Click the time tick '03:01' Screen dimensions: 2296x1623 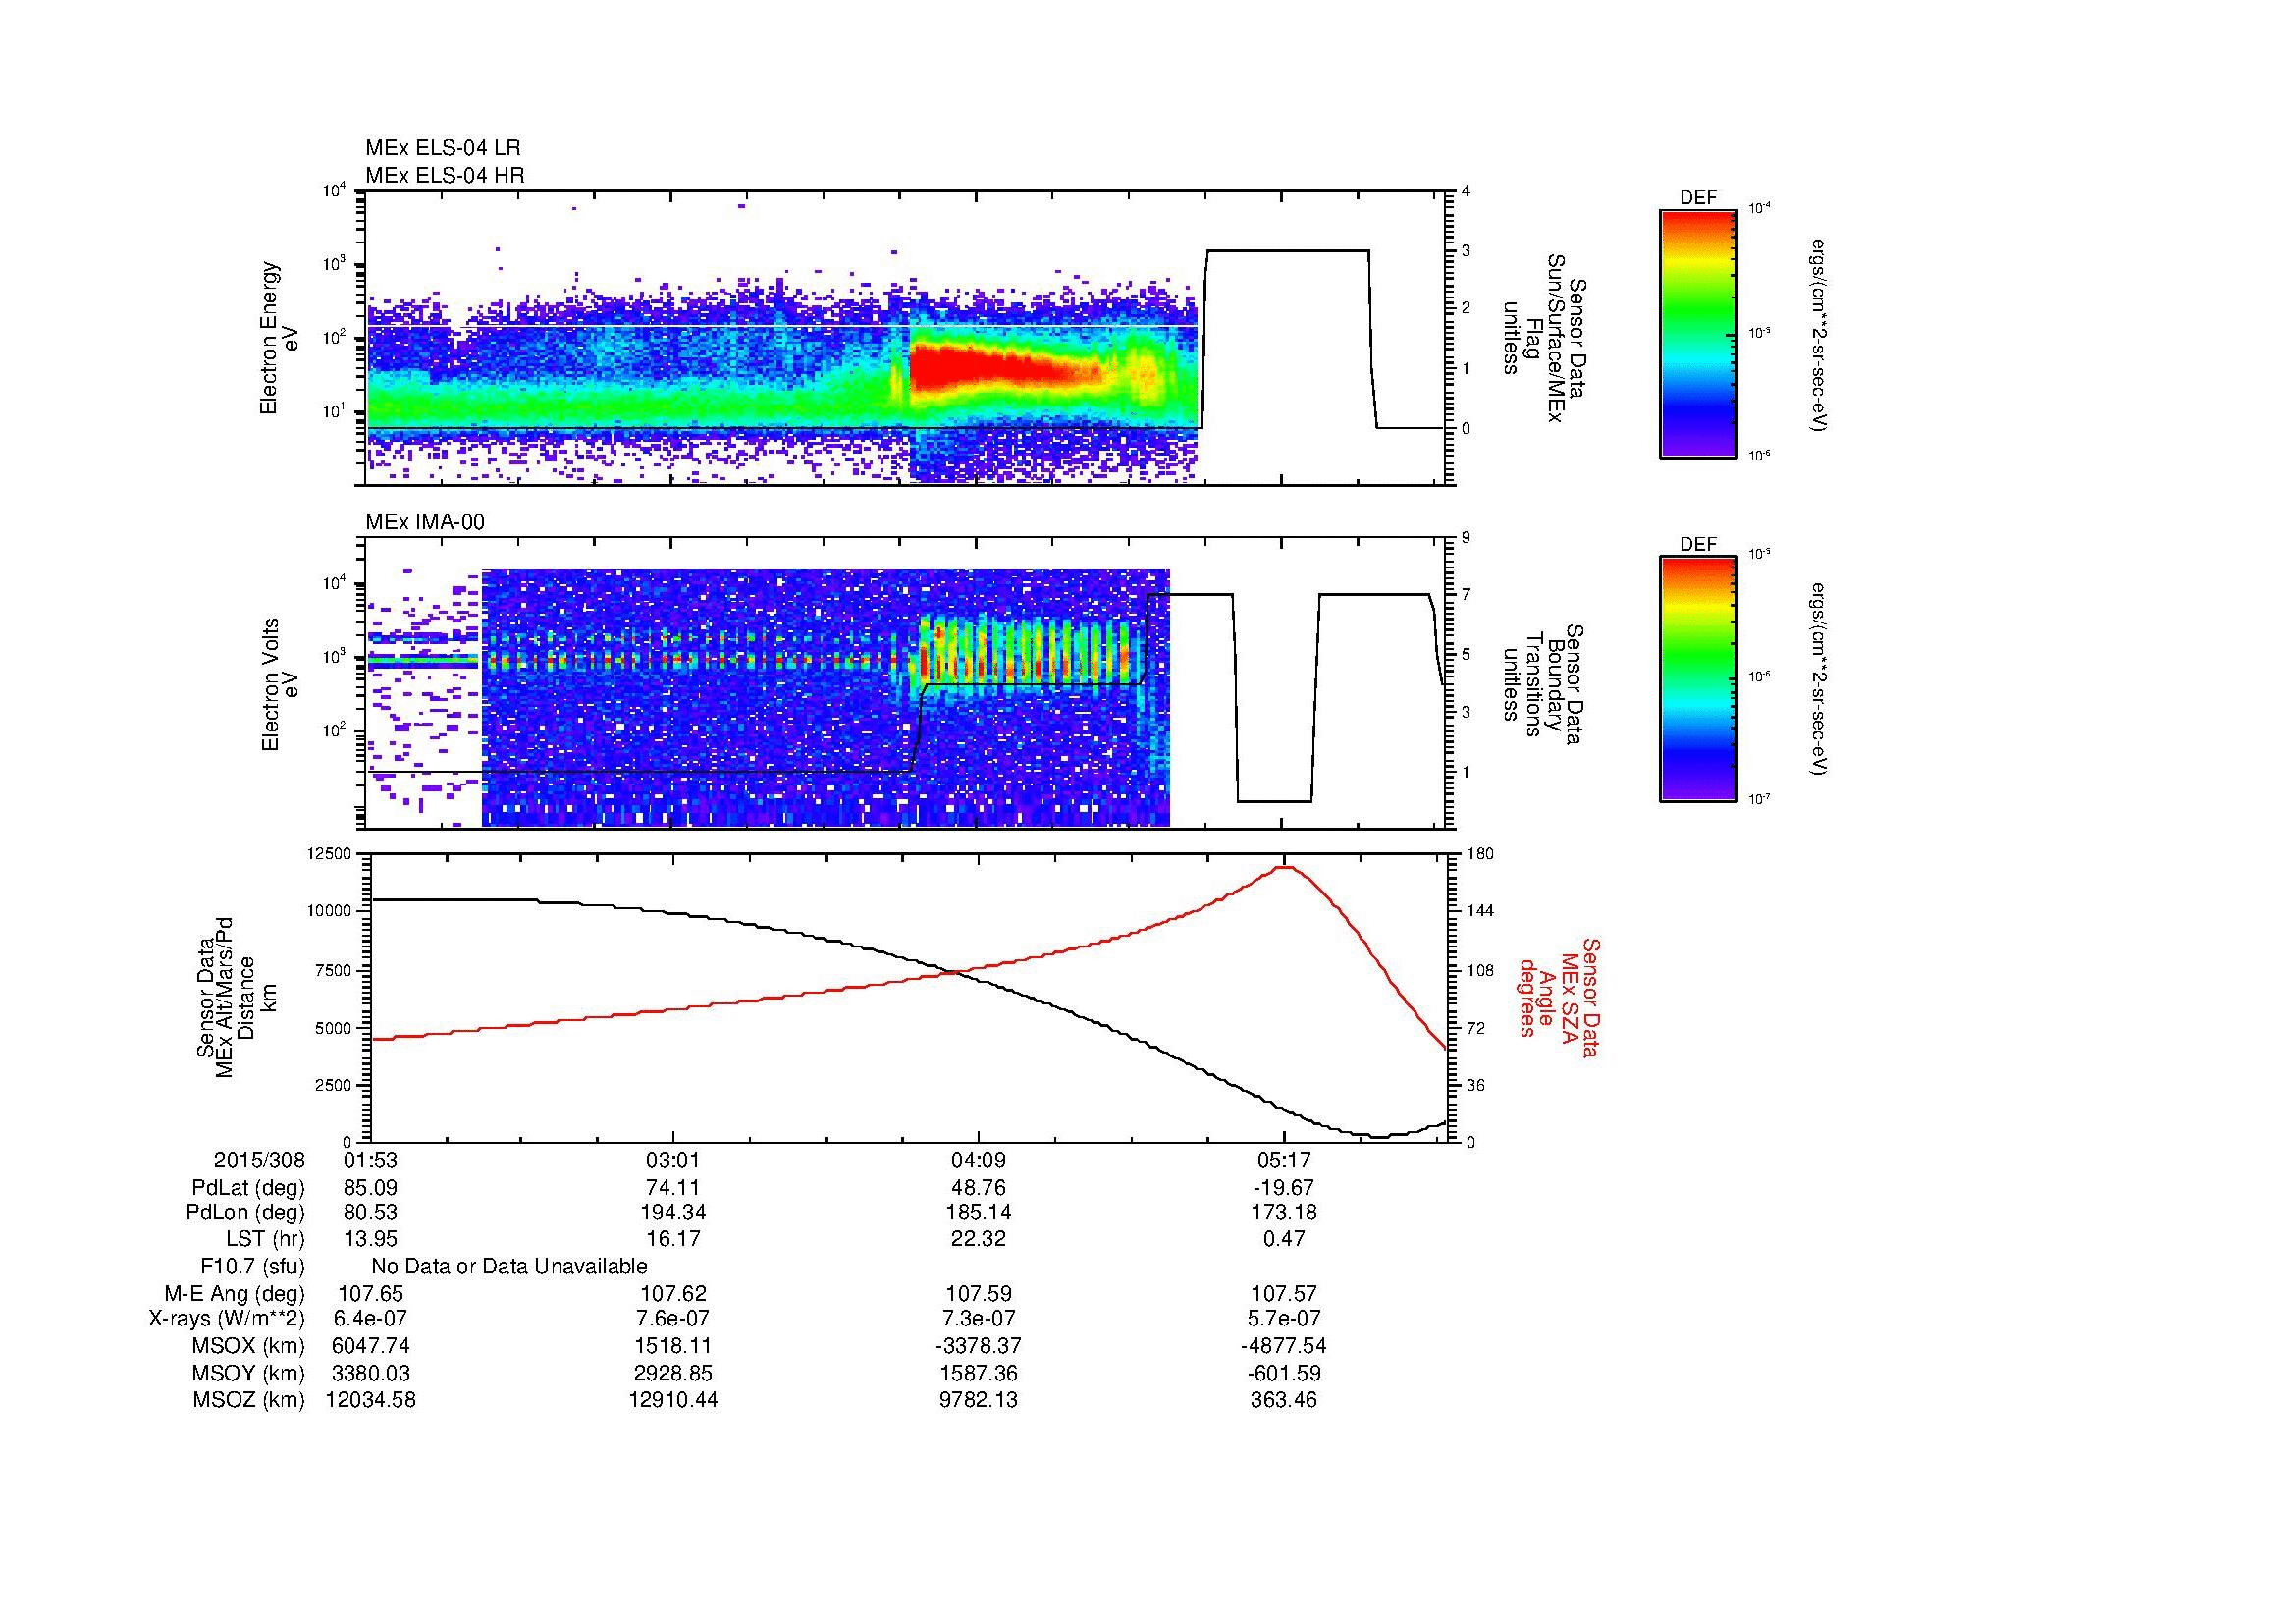click(674, 1161)
